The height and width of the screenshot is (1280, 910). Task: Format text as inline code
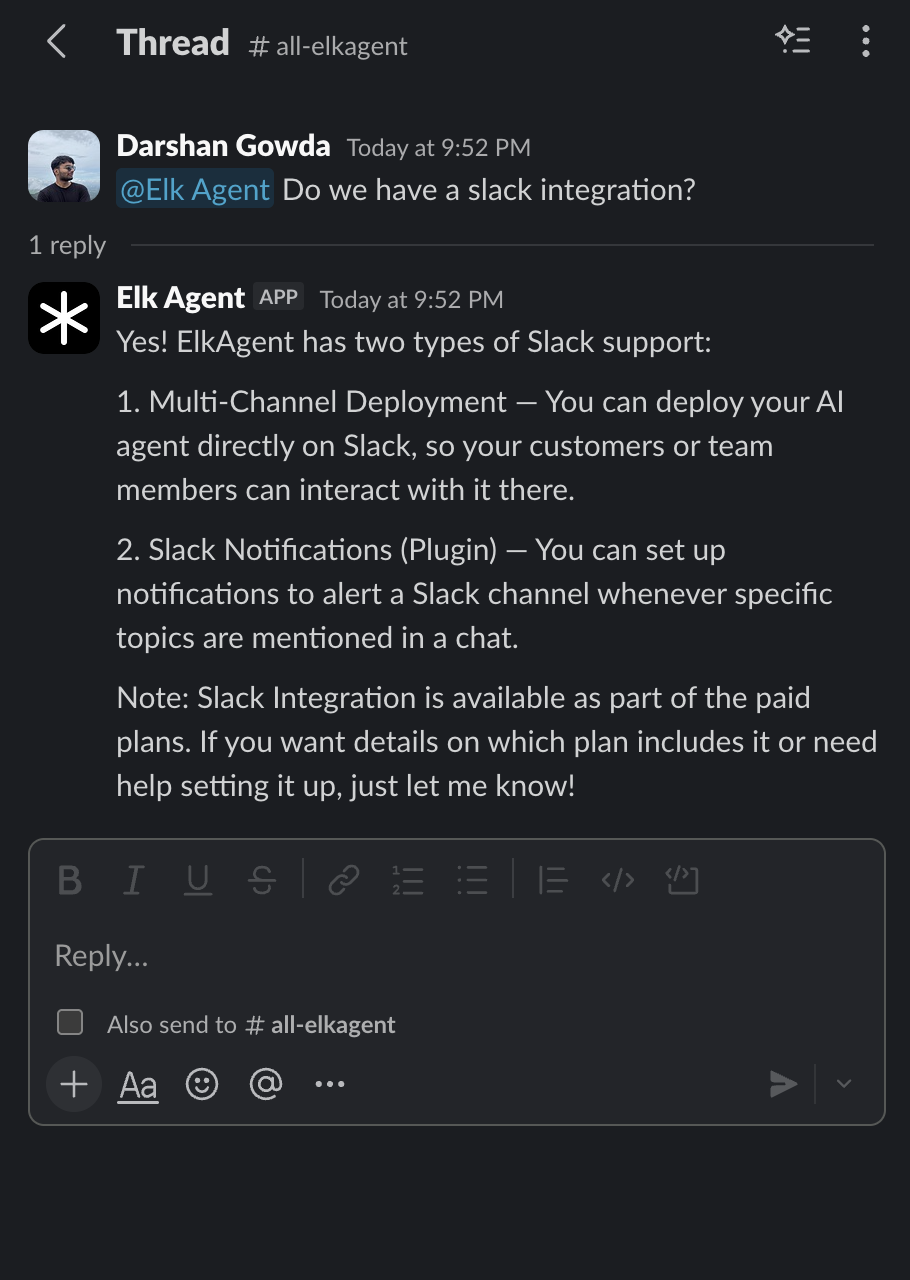coord(617,880)
